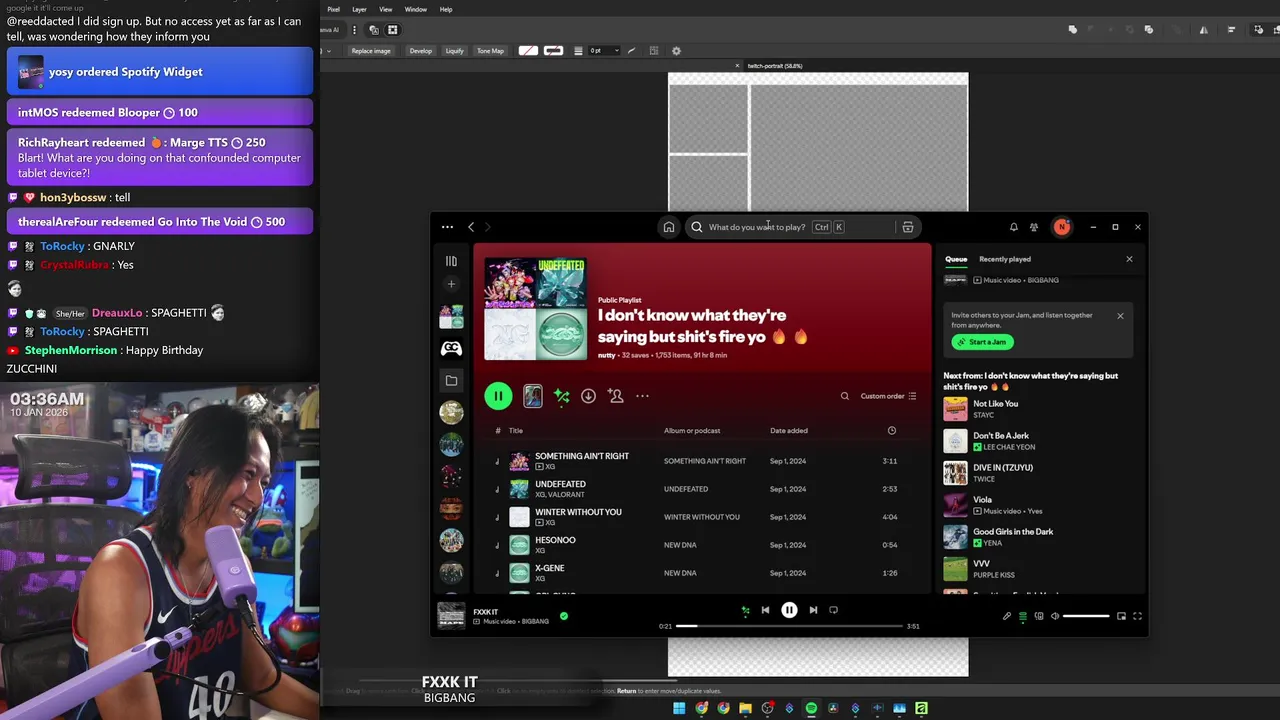The image size is (1280, 720).
Task: Toggle the playlist video preview thumbnail button
Action: pos(533,396)
